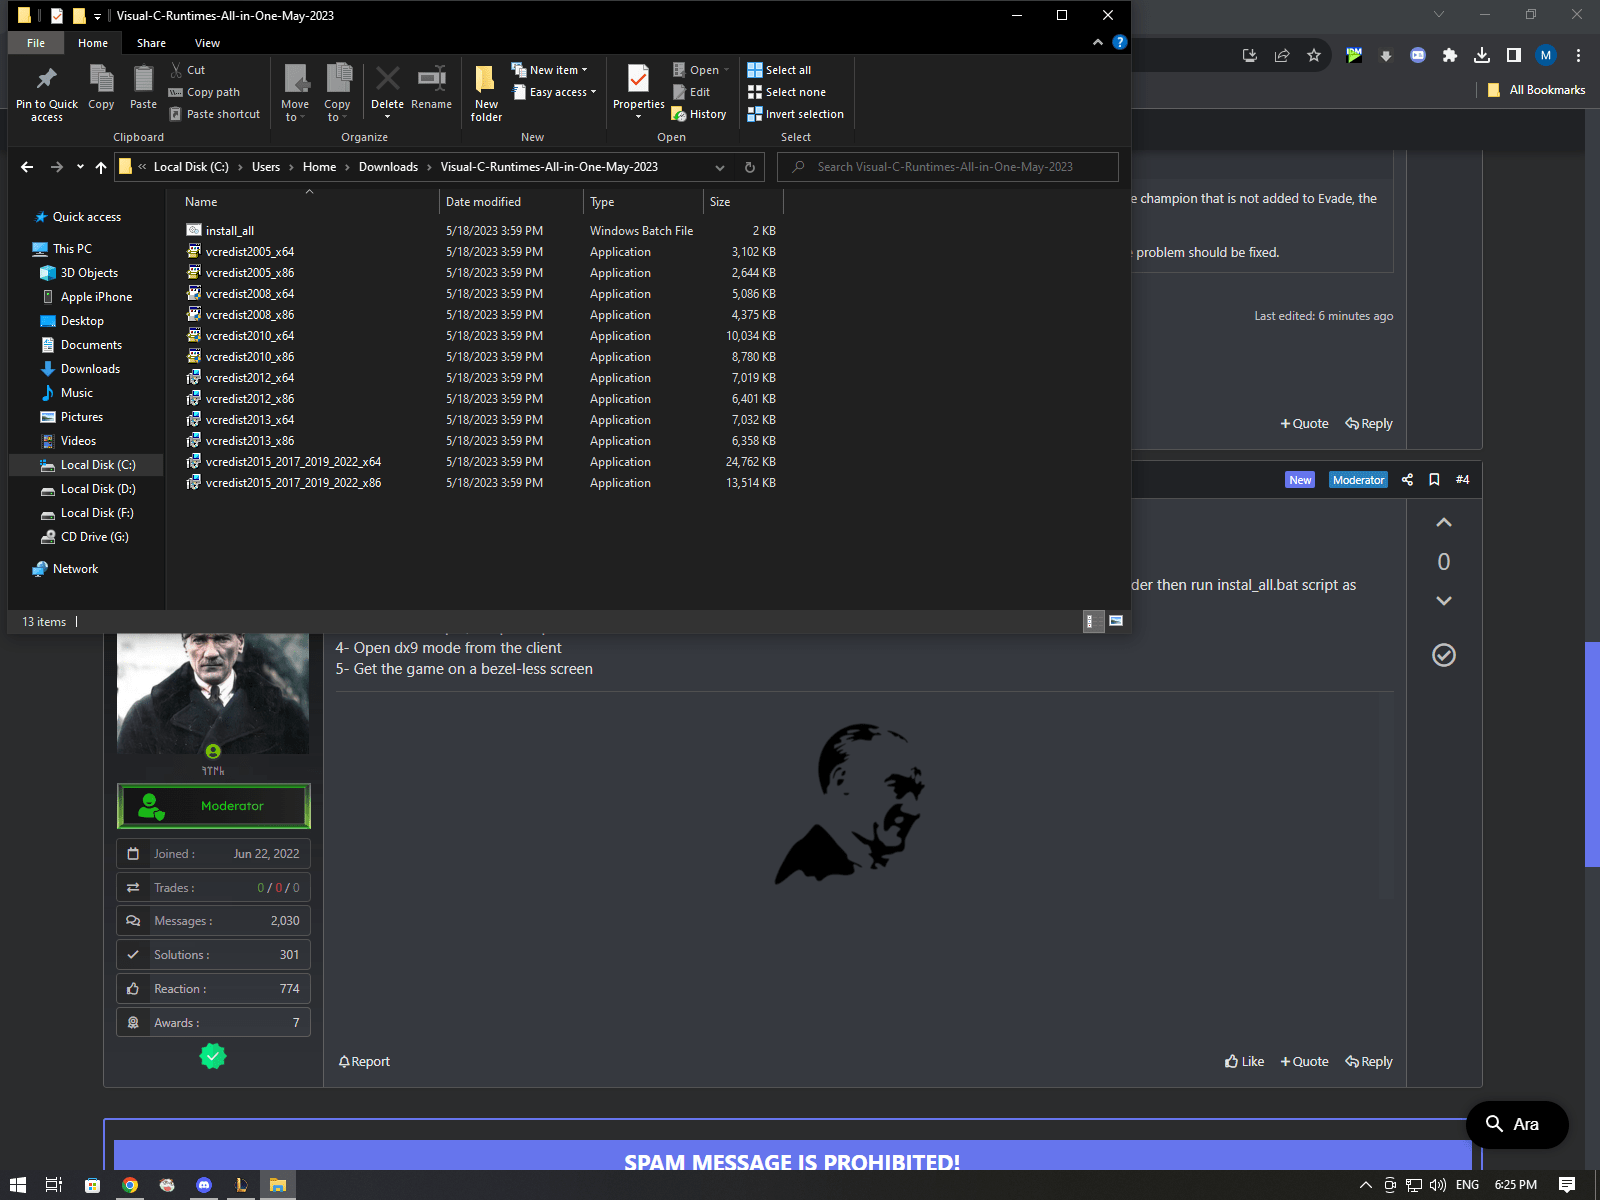Click the Cut command
Image resolution: width=1600 pixels, height=1200 pixels.
tap(187, 70)
